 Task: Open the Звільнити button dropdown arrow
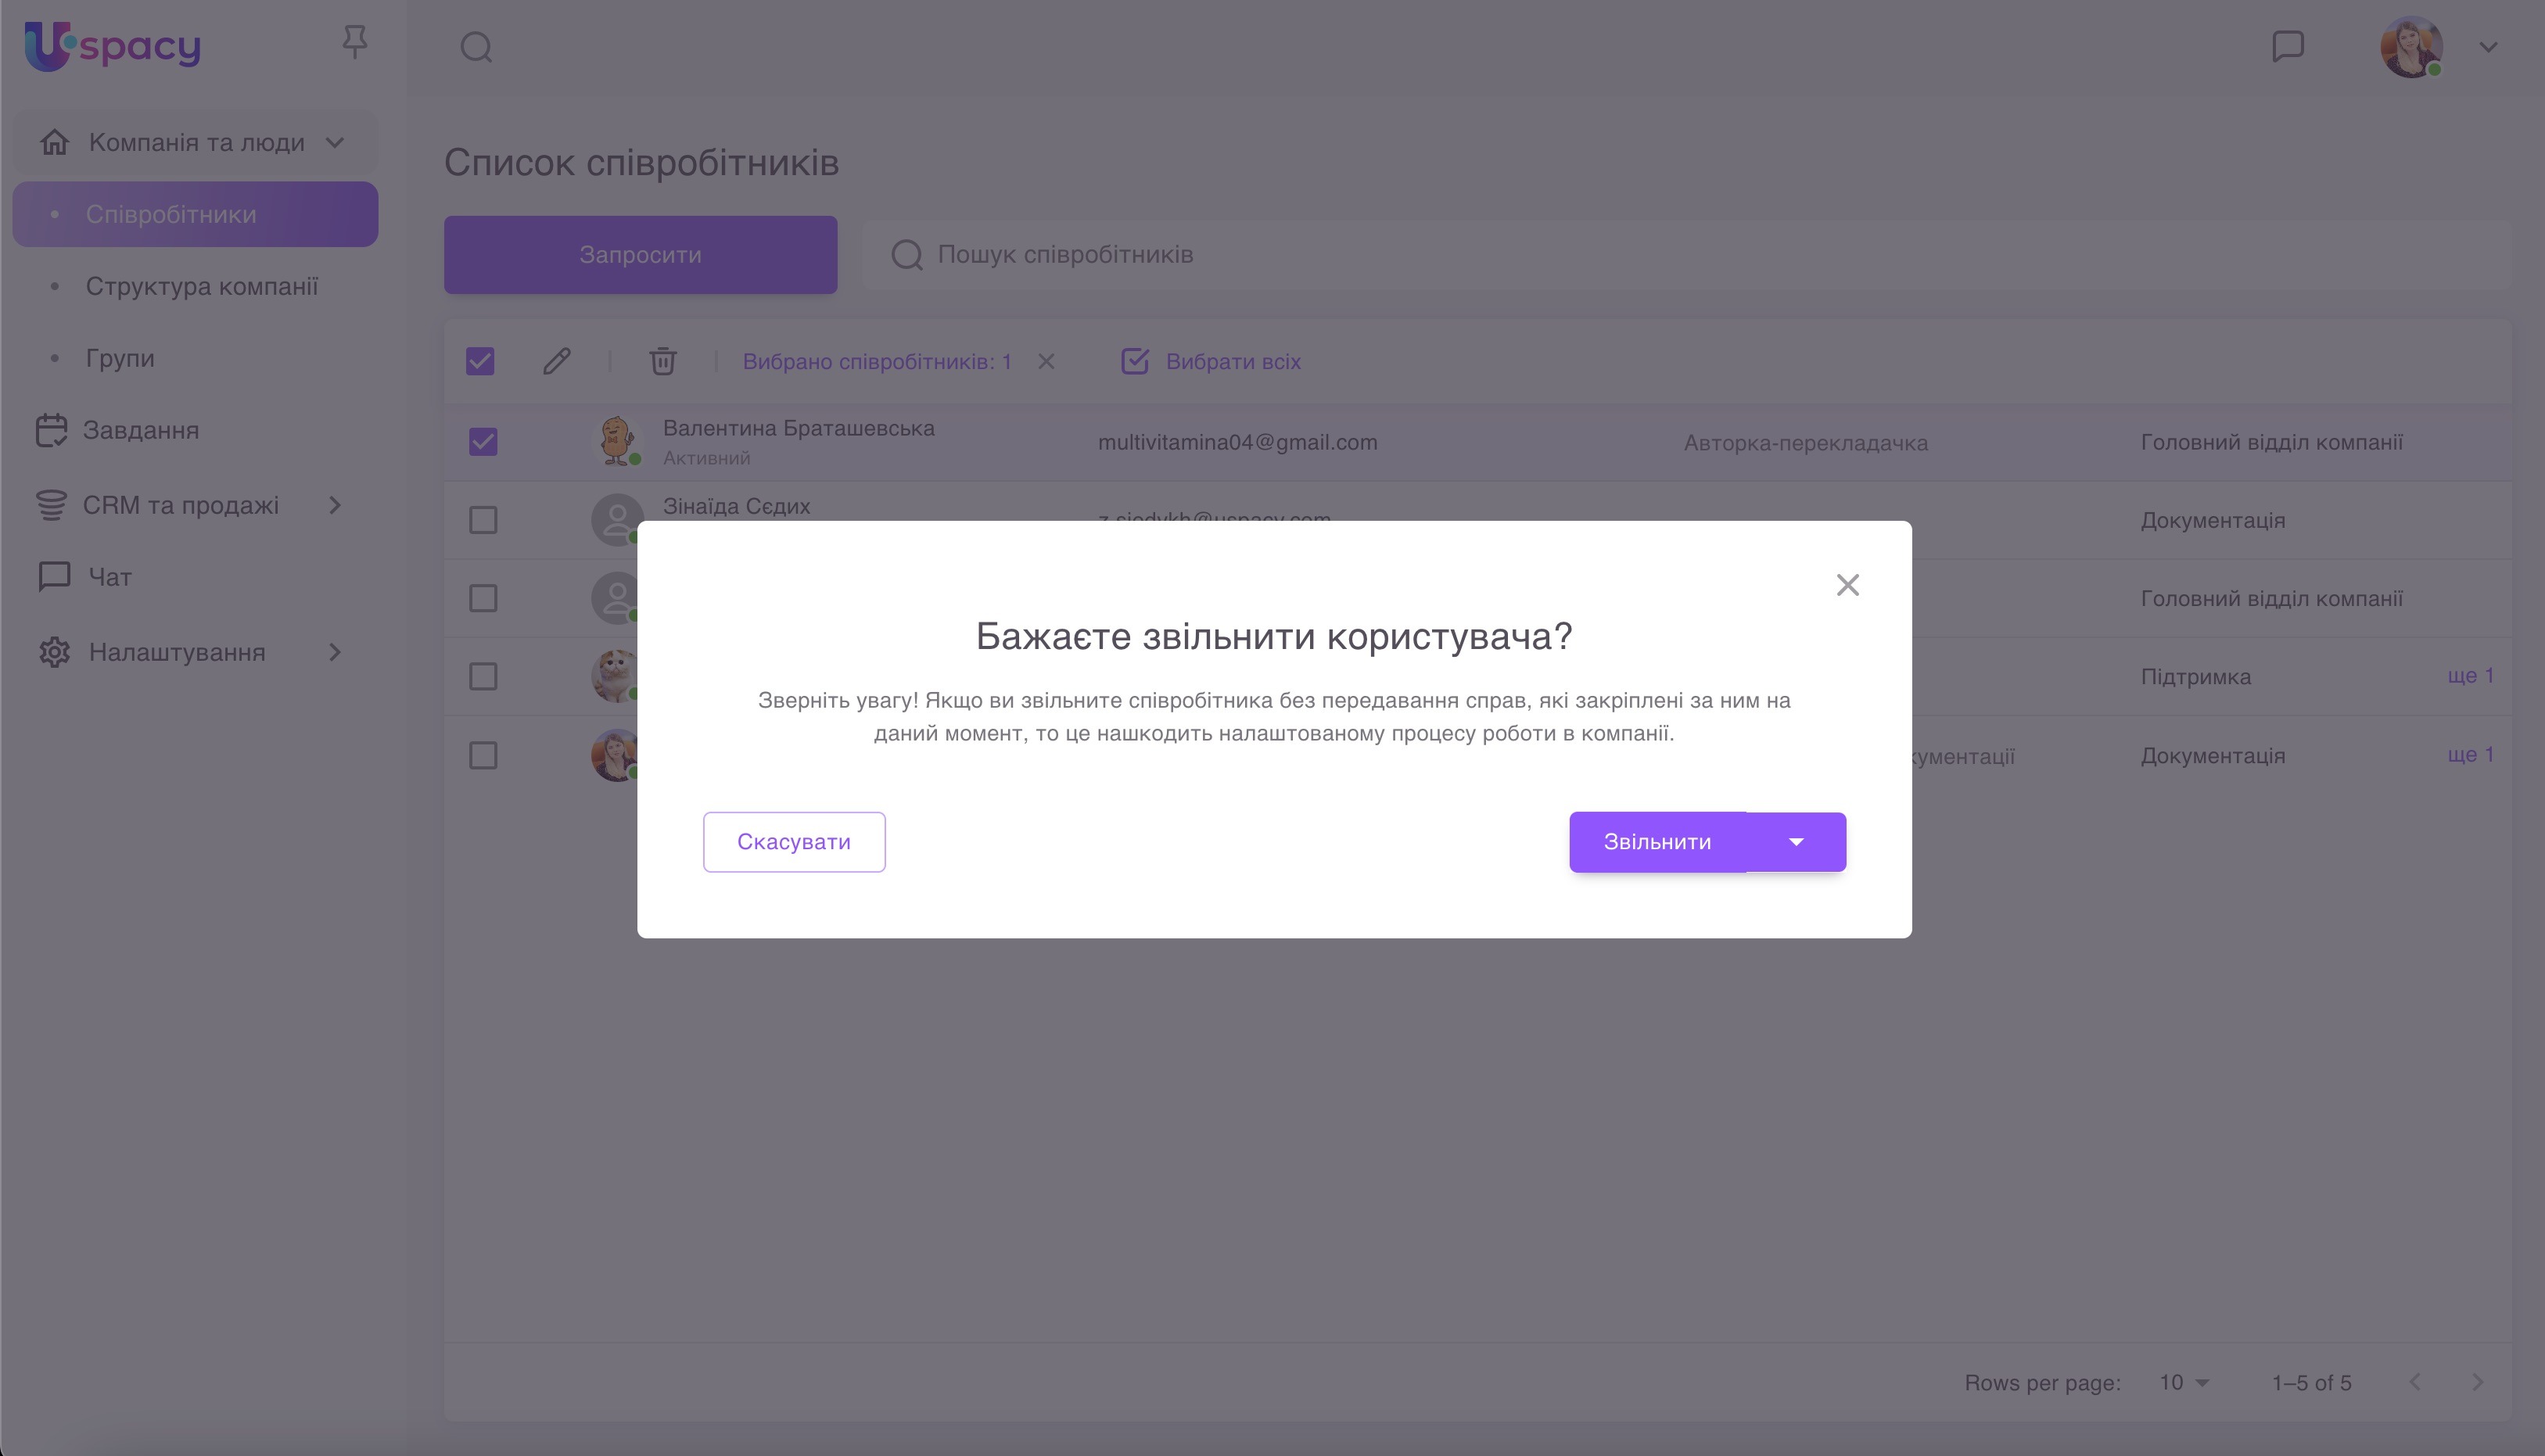(x=1796, y=842)
